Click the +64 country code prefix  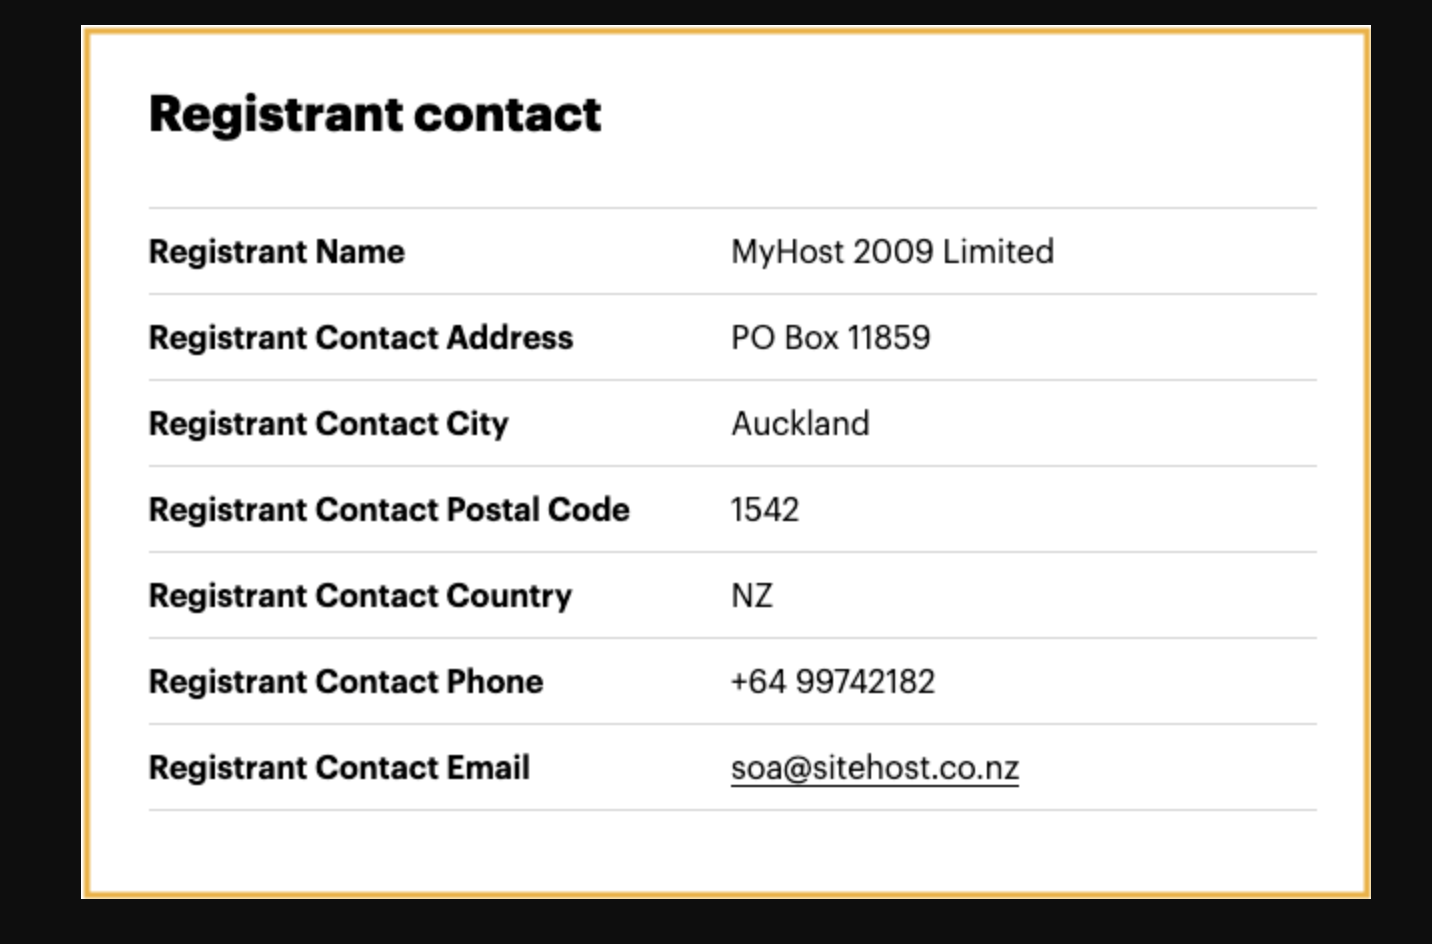(x=759, y=682)
